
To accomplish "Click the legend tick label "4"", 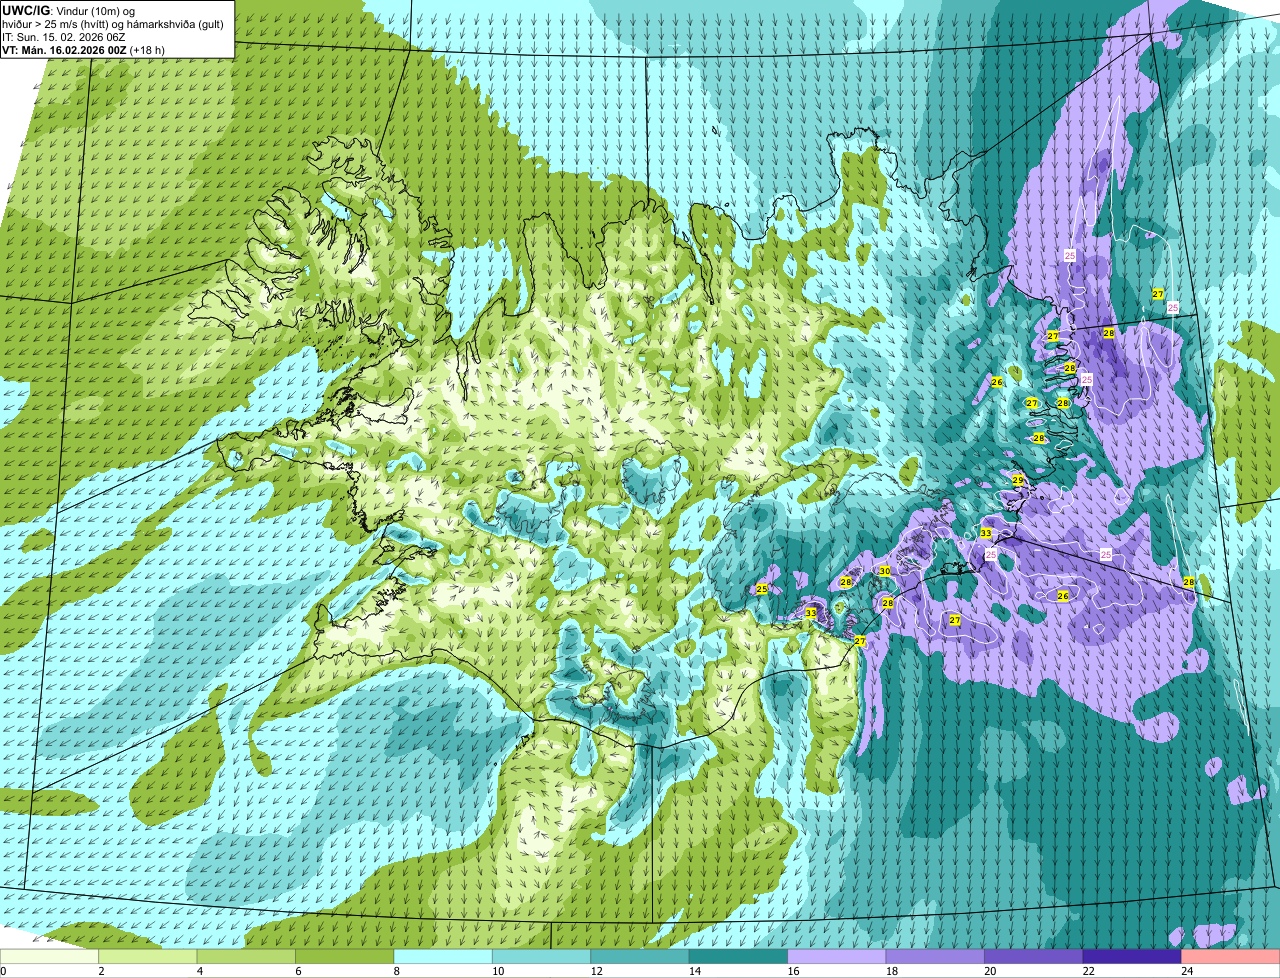I will coord(199,971).
